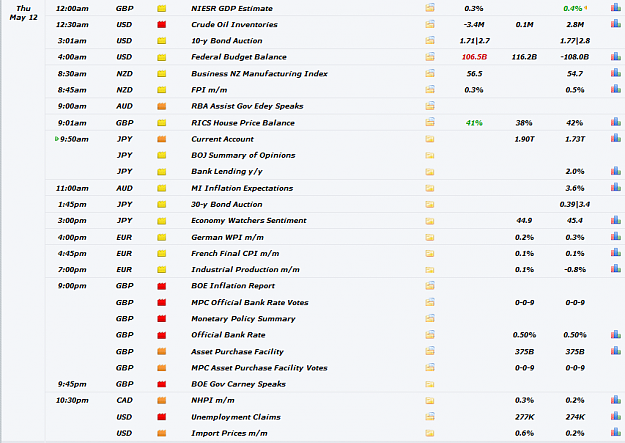Show chart for Crude Oil Inventories
625x443 pixels.
pos(616,24)
